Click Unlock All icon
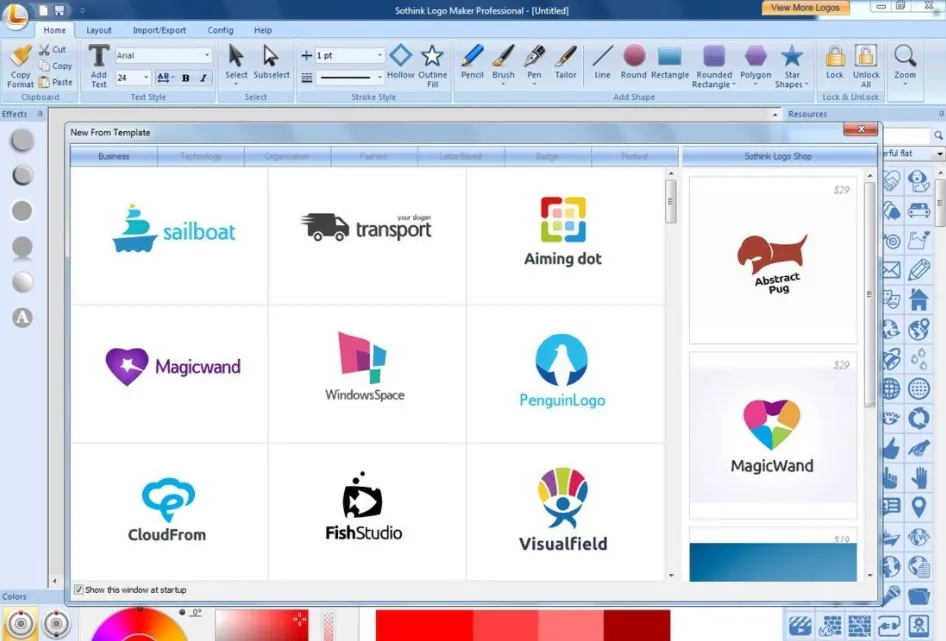The height and width of the screenshot is (641, 946). click(866, 66)
